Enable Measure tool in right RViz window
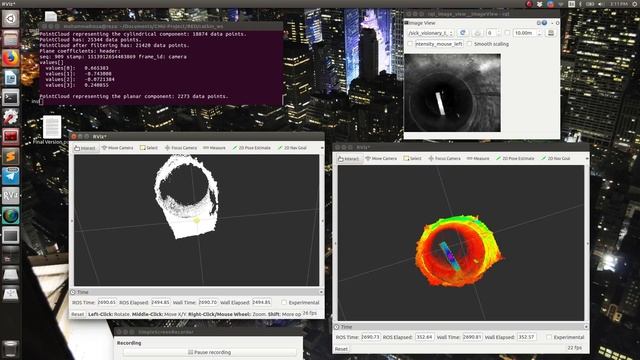 [x=478, y=158]
